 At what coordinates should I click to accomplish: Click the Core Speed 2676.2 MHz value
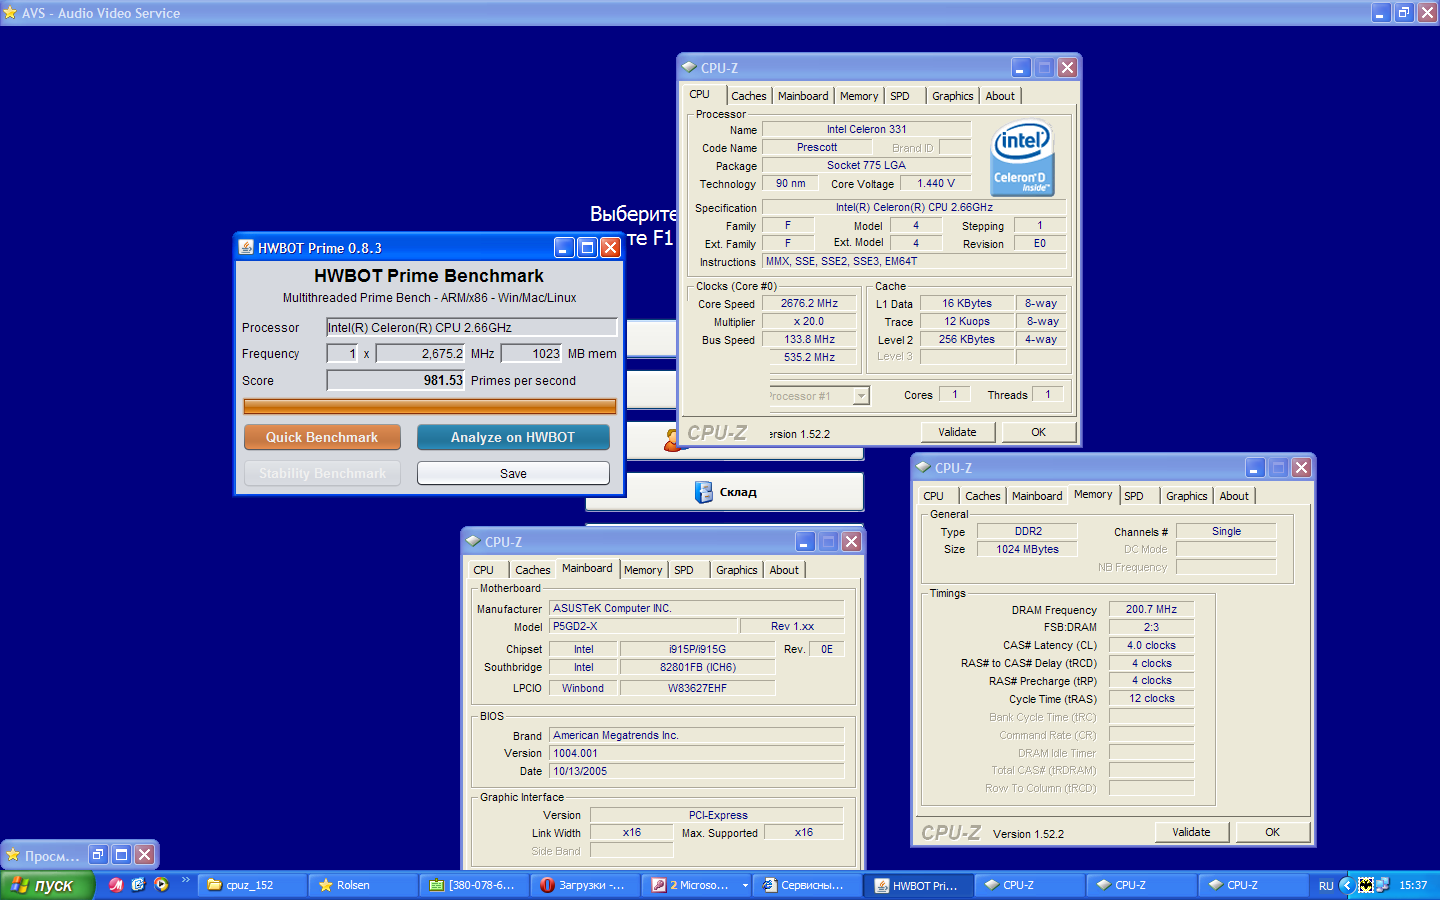[809, 303]
